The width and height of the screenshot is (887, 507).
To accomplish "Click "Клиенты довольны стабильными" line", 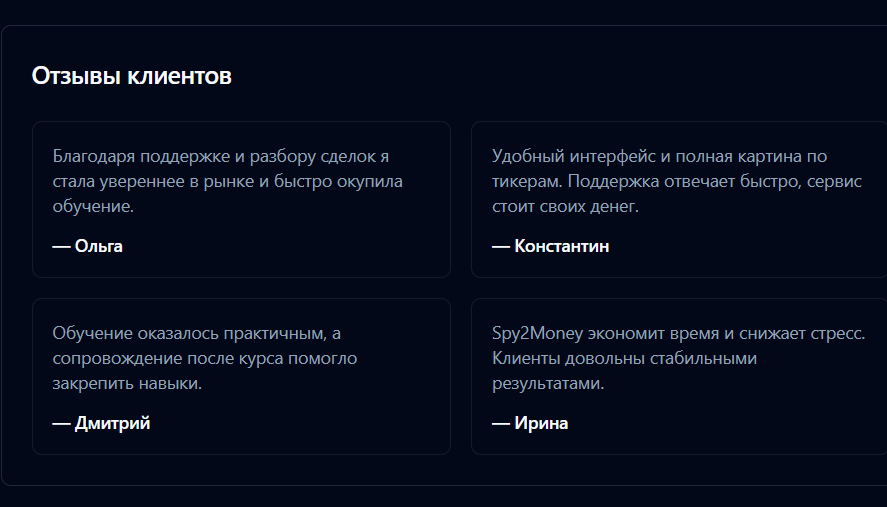I will [x=625, y=359].
